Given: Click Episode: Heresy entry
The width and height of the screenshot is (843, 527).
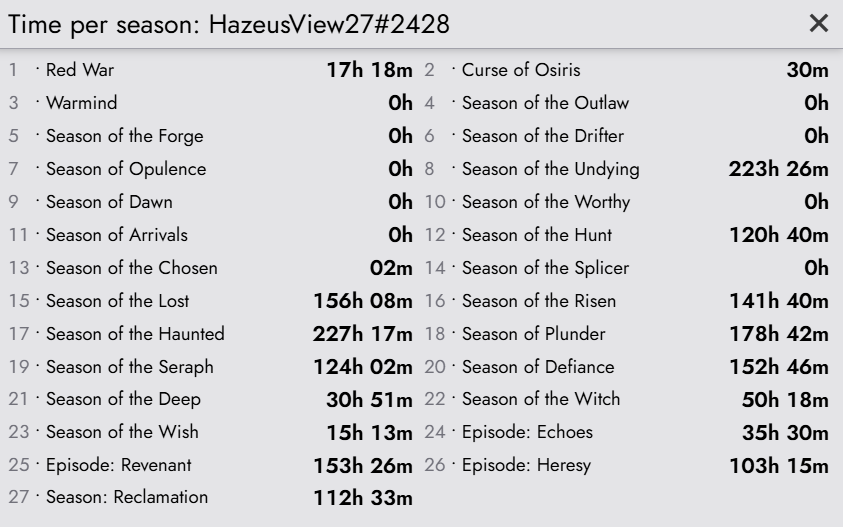Looking at the screenshot, I should pyautogui.click(x=626, y=465).
